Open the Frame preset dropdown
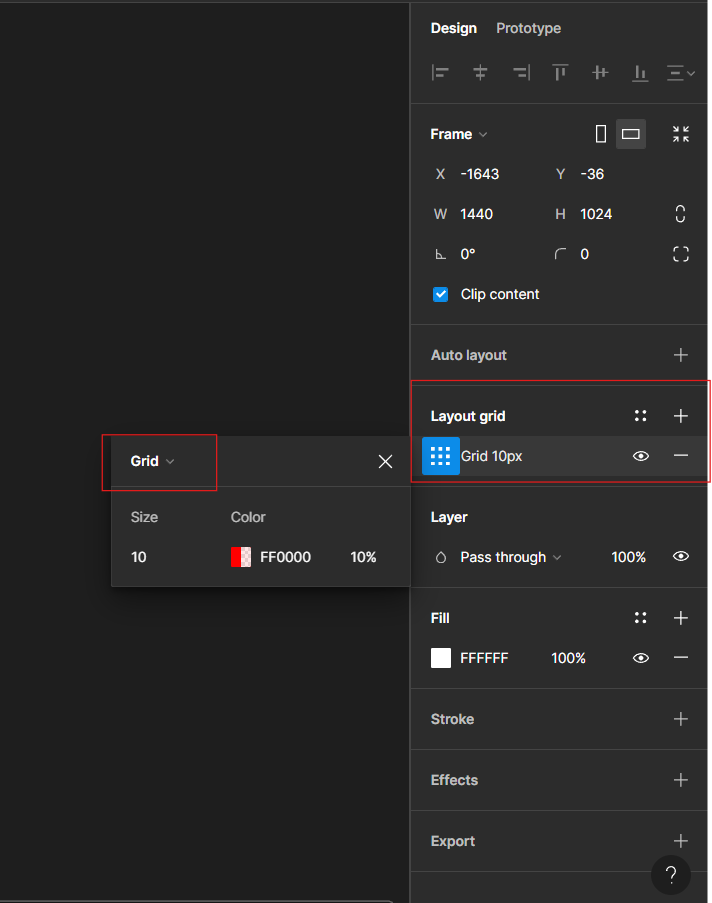 coord(459,134)
